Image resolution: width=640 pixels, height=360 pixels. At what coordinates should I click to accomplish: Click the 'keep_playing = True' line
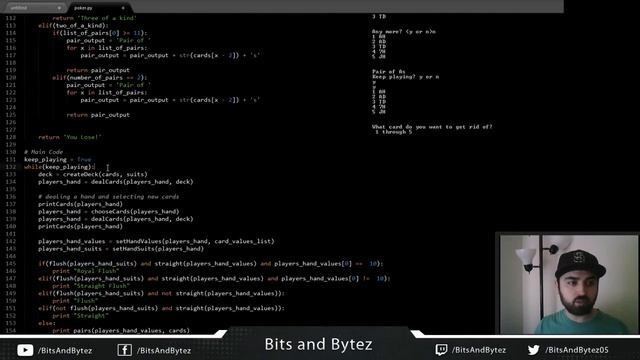point(58,160)
